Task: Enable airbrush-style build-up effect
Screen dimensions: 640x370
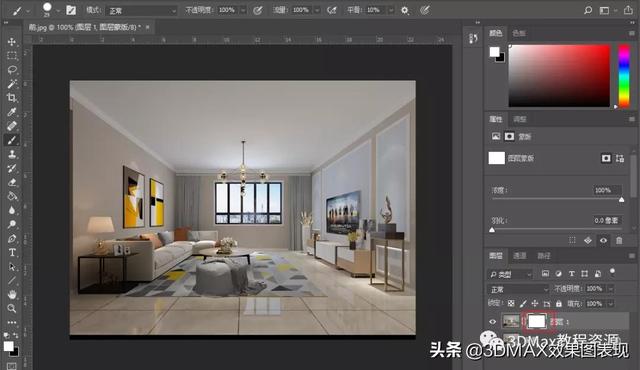Action: pyautogui.click(x=332, y=10)
